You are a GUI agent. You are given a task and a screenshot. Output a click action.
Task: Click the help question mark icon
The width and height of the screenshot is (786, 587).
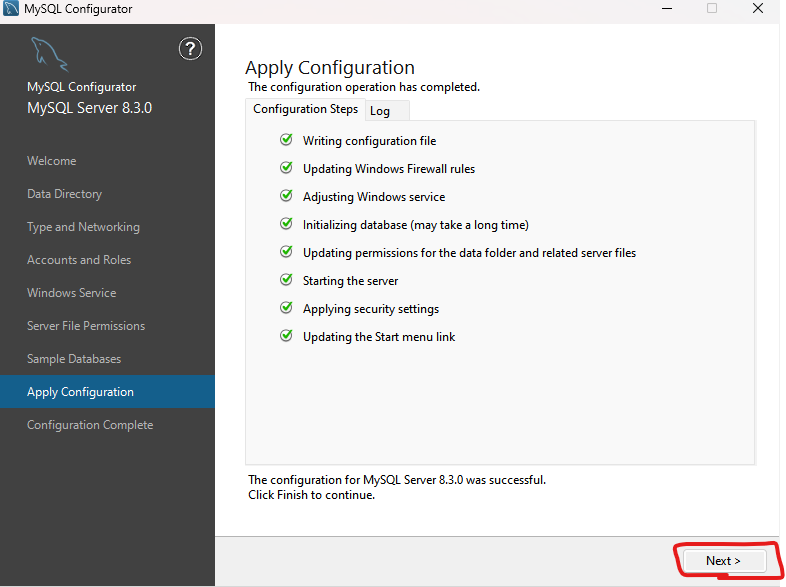point(190,49)
